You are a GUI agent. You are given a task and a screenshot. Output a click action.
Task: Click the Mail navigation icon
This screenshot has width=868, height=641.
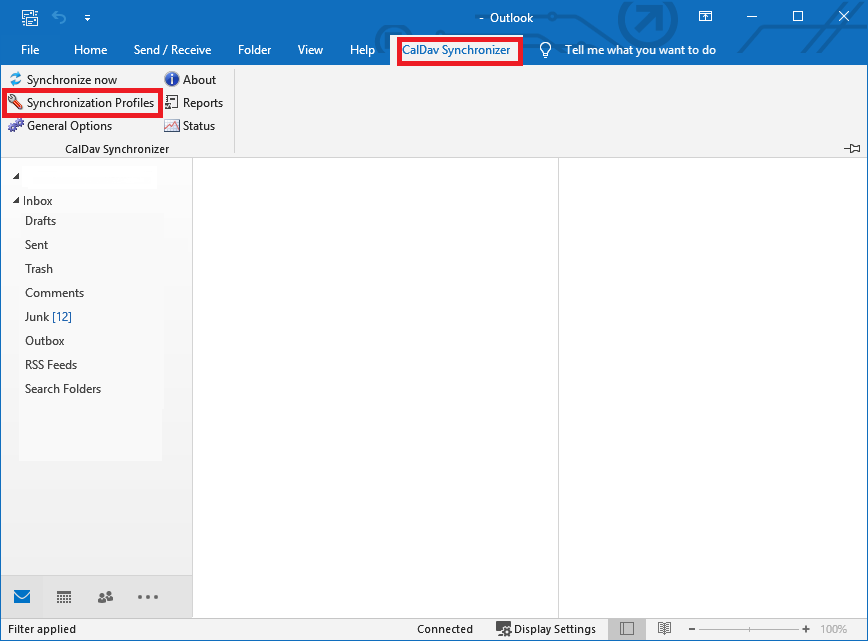22,597
